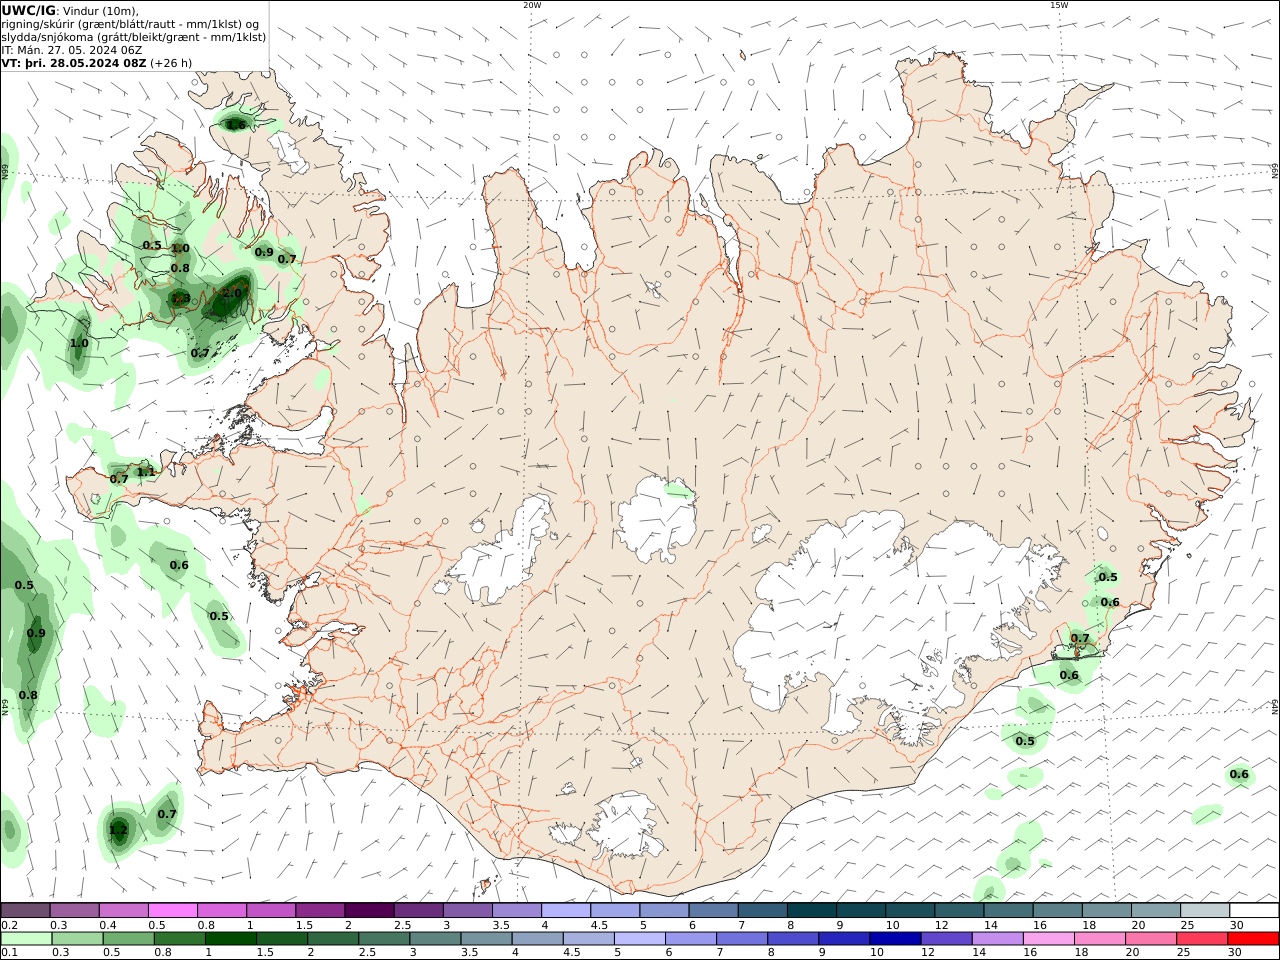Click the 1.2 precipitation value in the ocean
Image resolution: width=1280 pixels, height=960 pixels.
(x=118, y=830)
